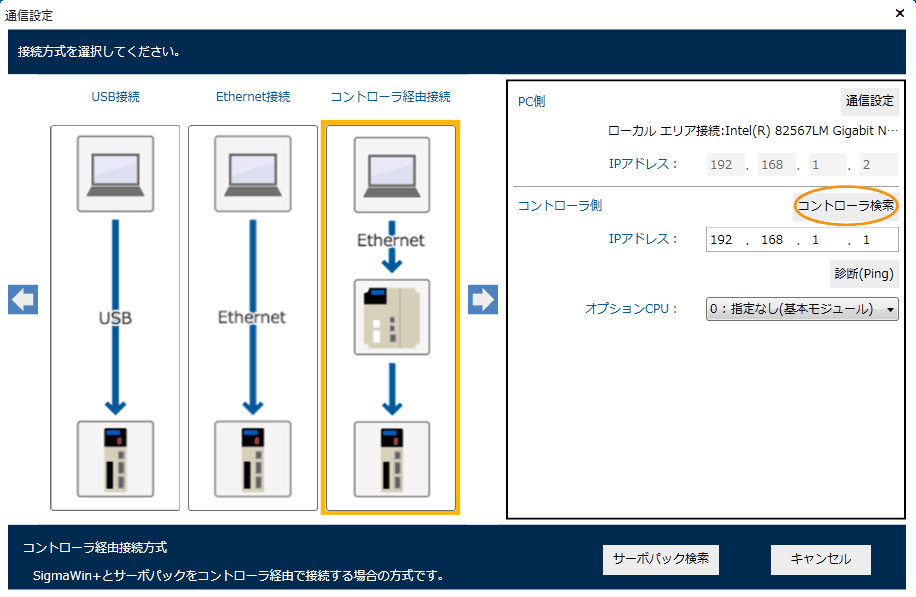Start サーボパック検索
This screenshot has height=597, width=916.
pos(660,559)
